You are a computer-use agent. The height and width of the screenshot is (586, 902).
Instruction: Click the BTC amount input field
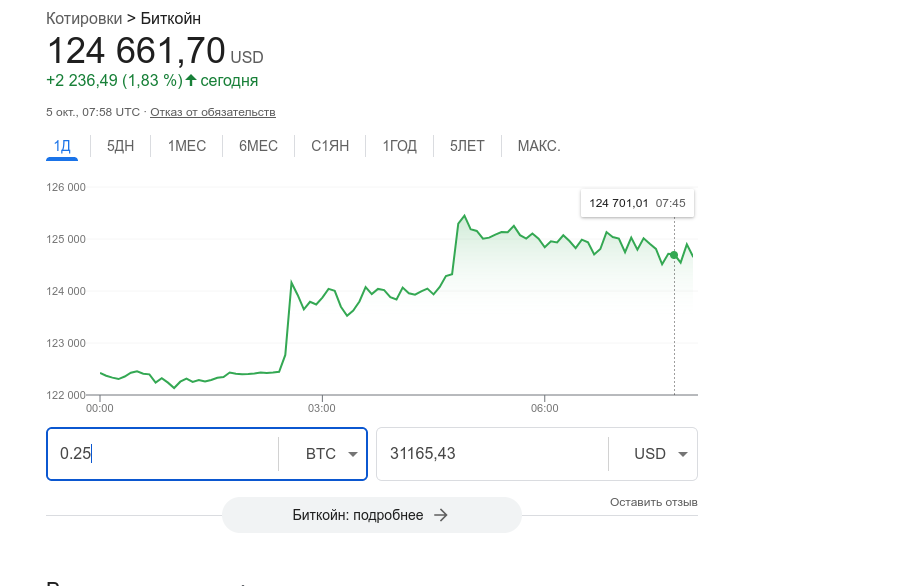coord(160,454)
